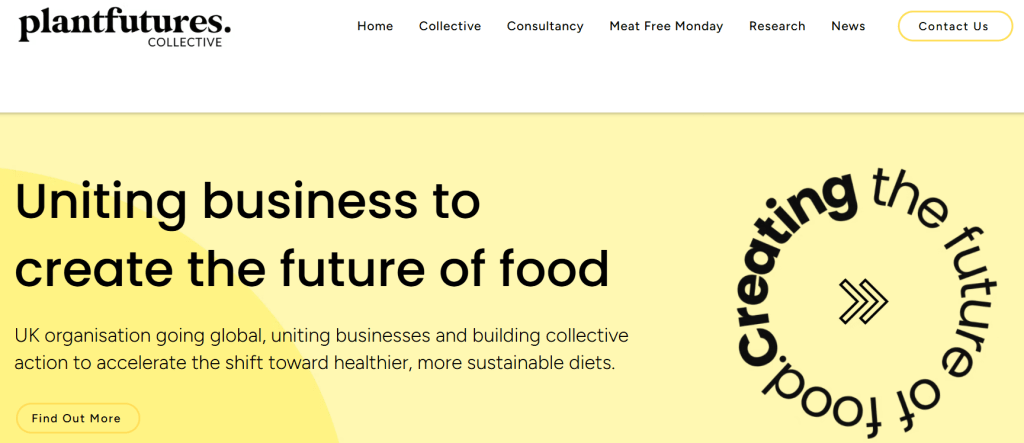Viewport: 1024px width, 443px height.
Task: Click the COLLECTIVE label under the logo
Action: click(185, 42)
